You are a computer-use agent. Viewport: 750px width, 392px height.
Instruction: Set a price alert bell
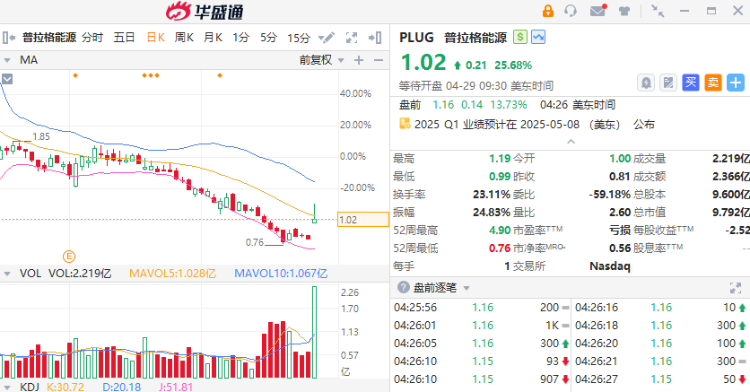tap(646, 83)
